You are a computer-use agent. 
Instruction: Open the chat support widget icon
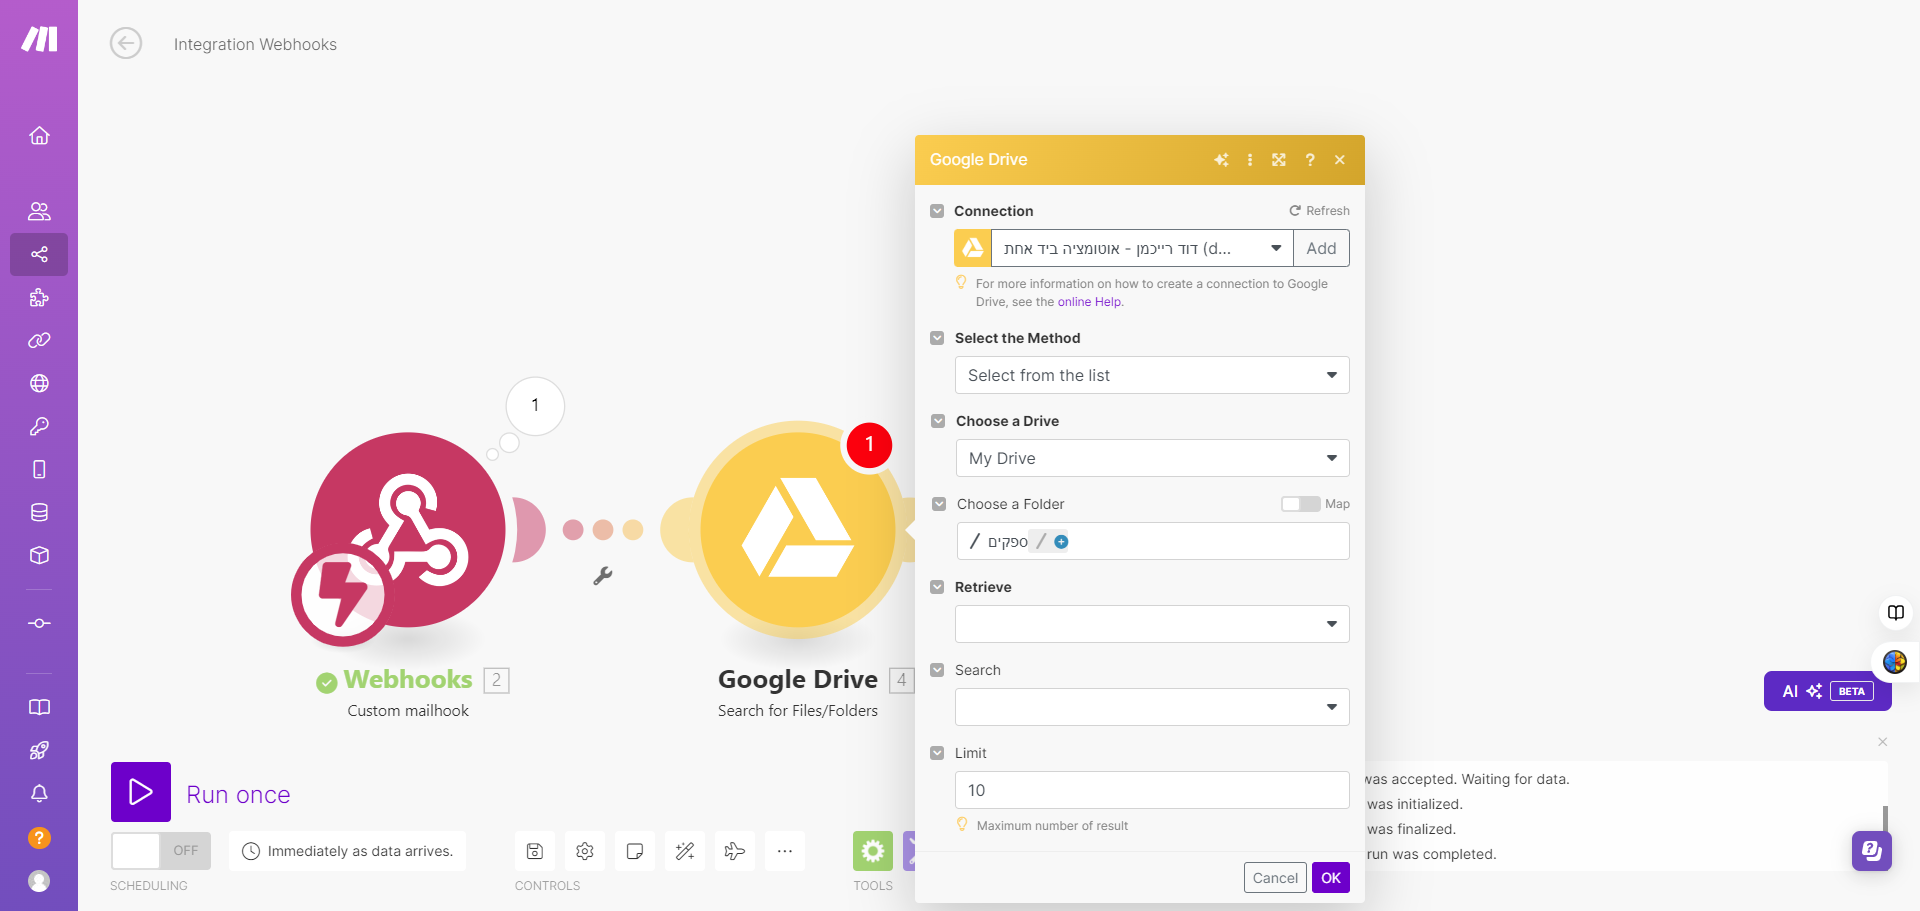click(1871, 851)
